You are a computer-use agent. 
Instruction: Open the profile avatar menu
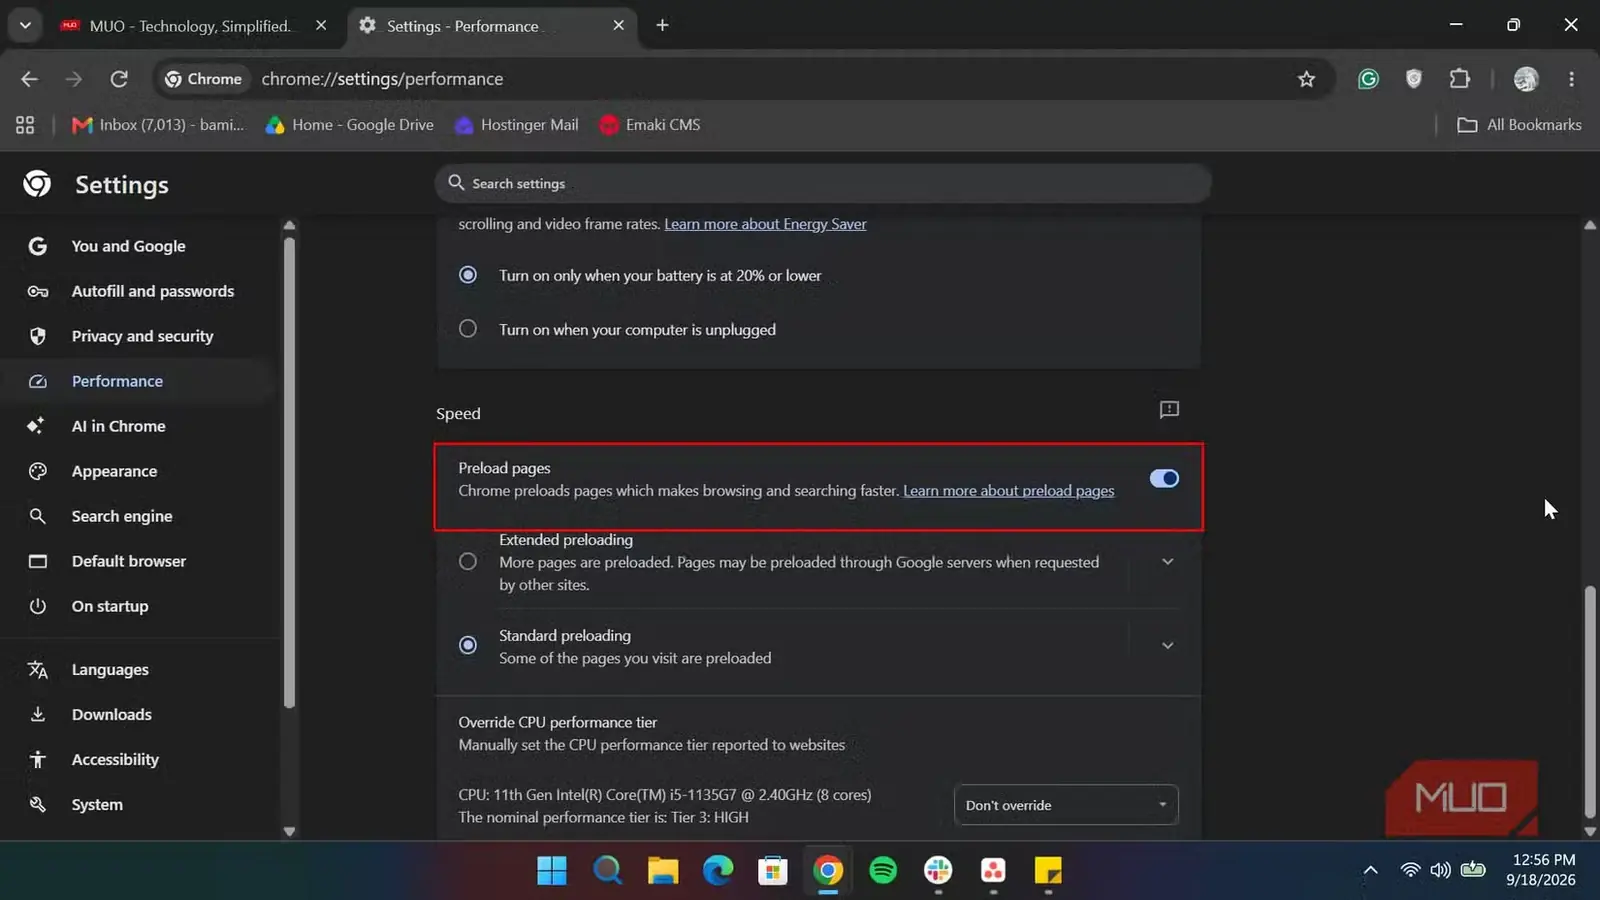1526,79
